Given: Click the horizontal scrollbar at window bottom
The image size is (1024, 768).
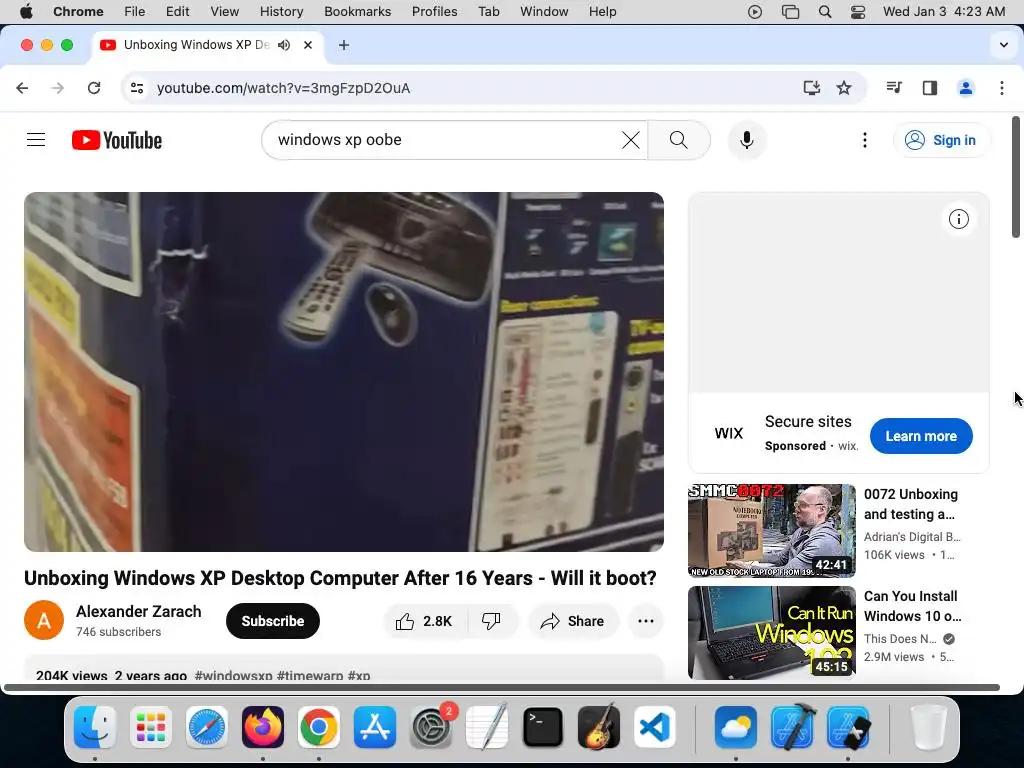Looking at the screenshot, I should coord(502,687).
